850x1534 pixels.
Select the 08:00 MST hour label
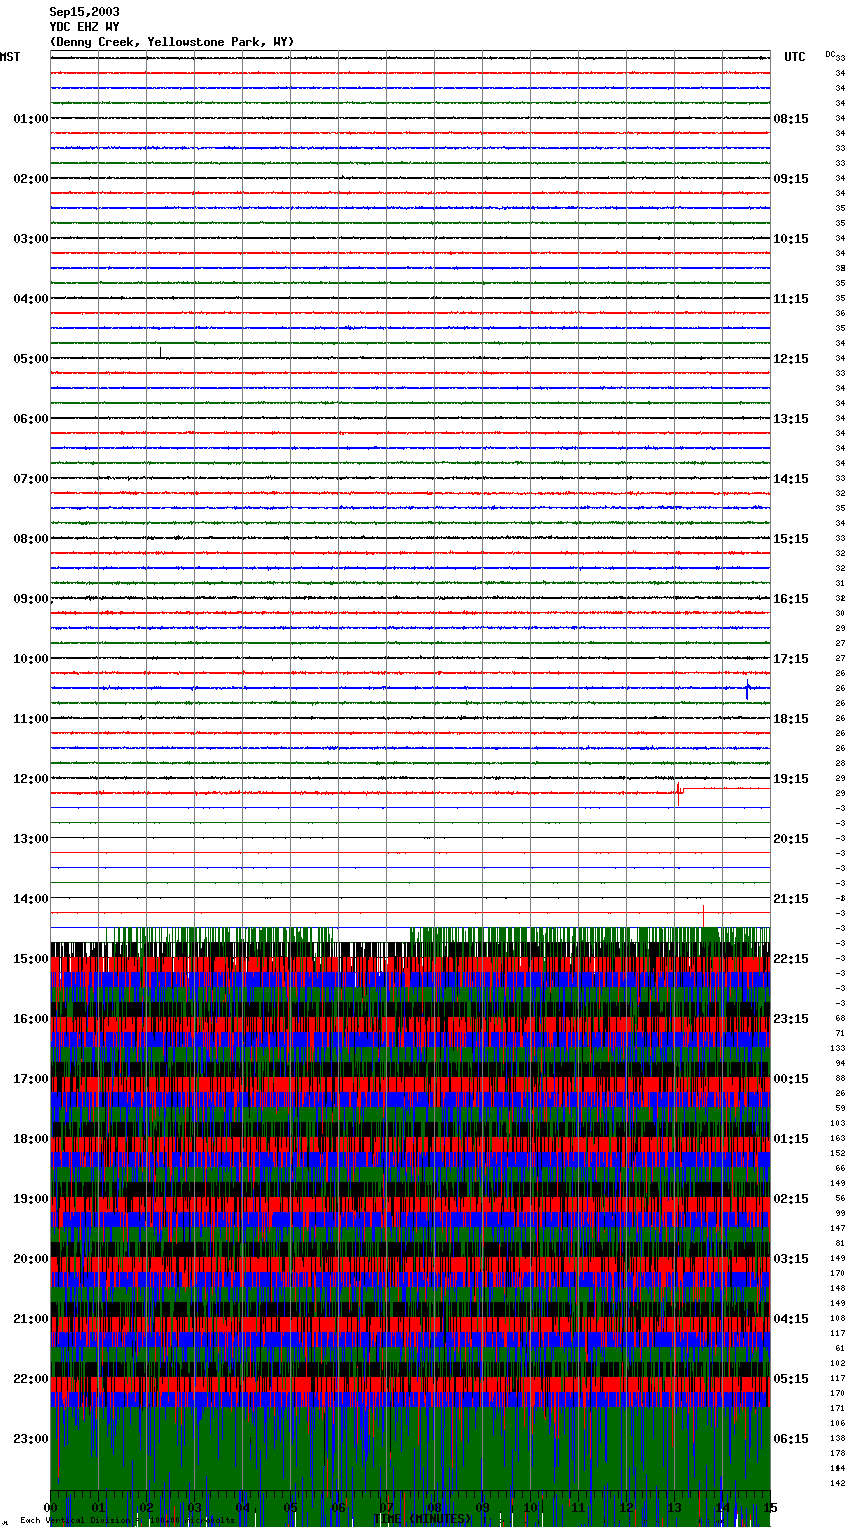(30, 539)
